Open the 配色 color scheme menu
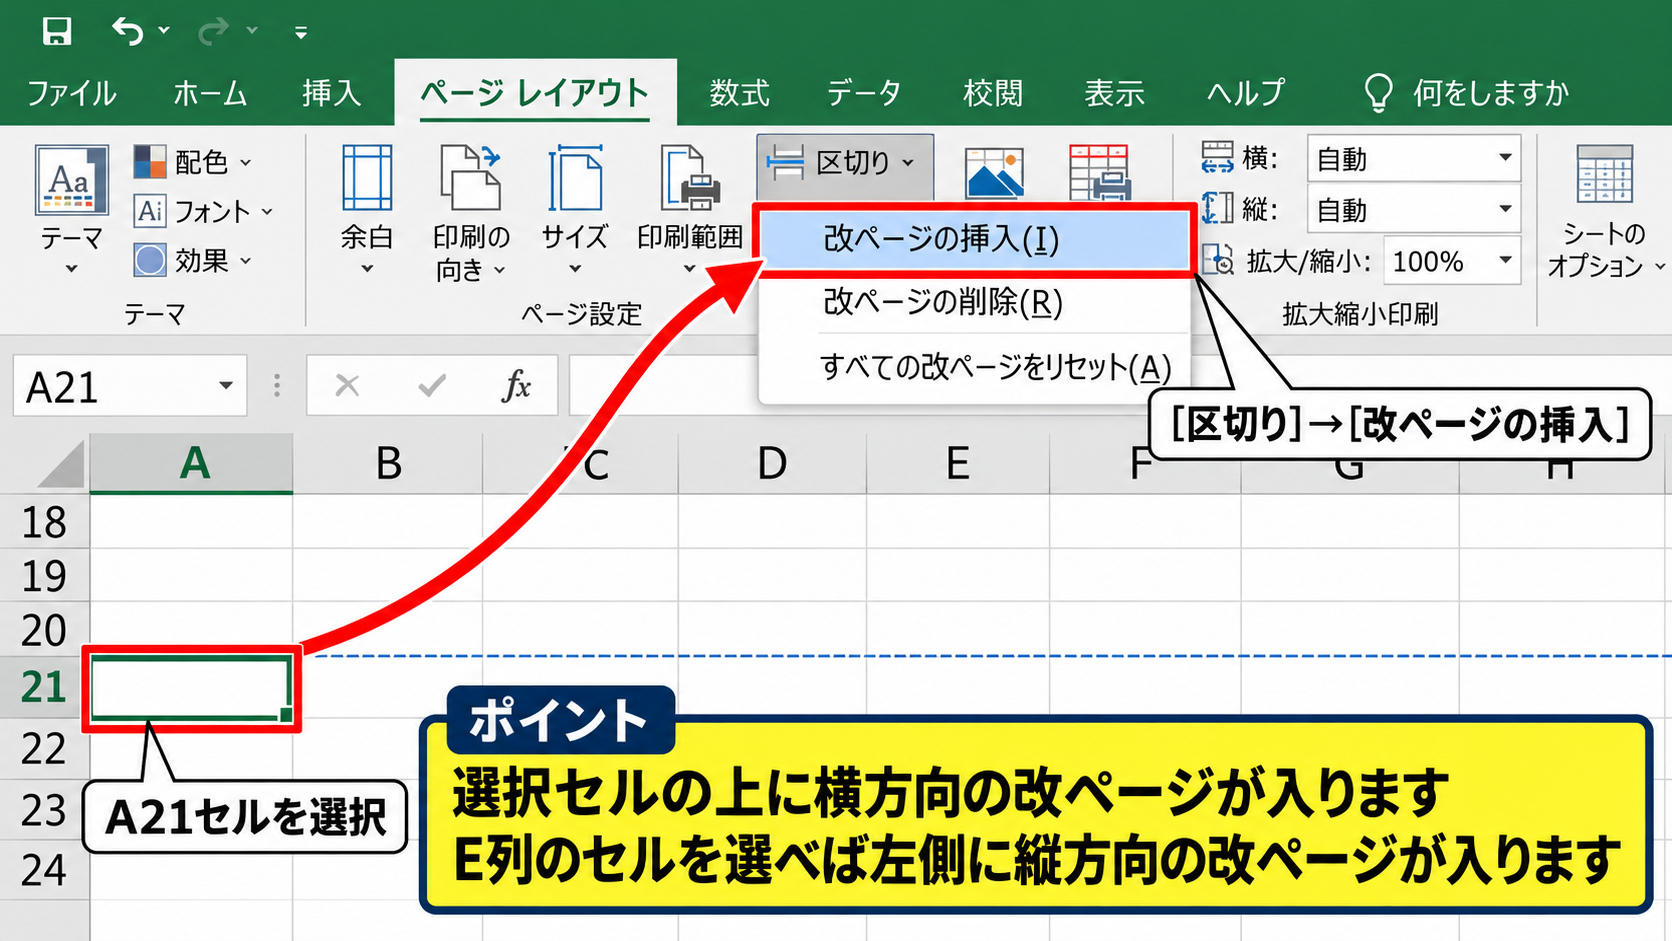Image resolution: width=1672 pixels, height=941 pixels. (192, 161)
